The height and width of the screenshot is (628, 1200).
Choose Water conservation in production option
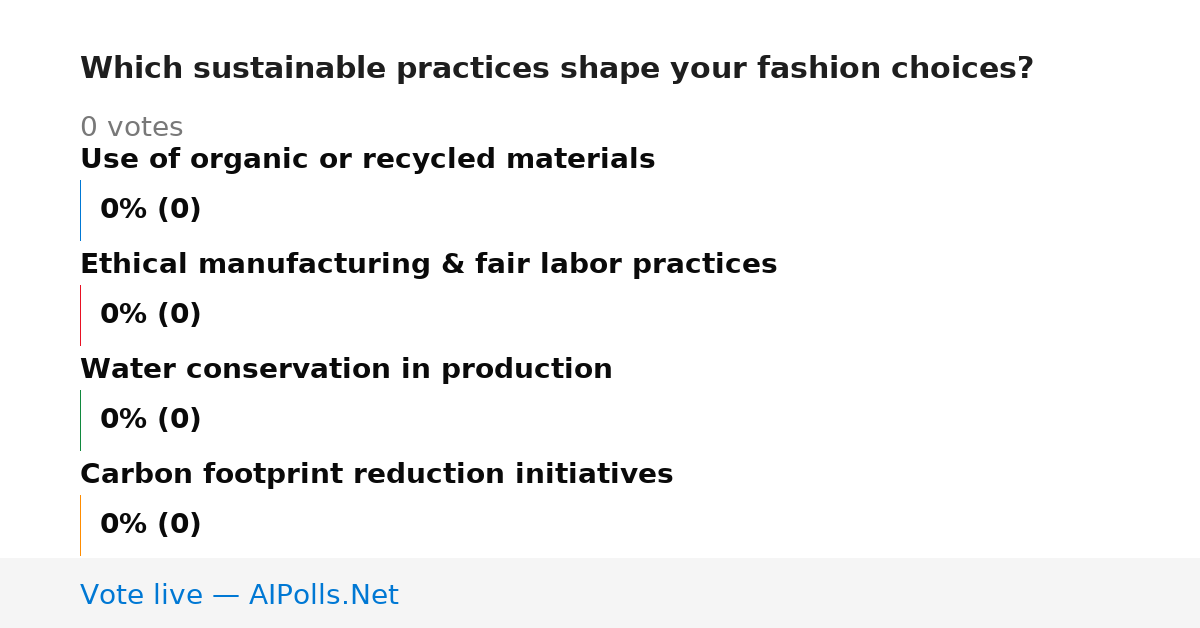[346, 370]
